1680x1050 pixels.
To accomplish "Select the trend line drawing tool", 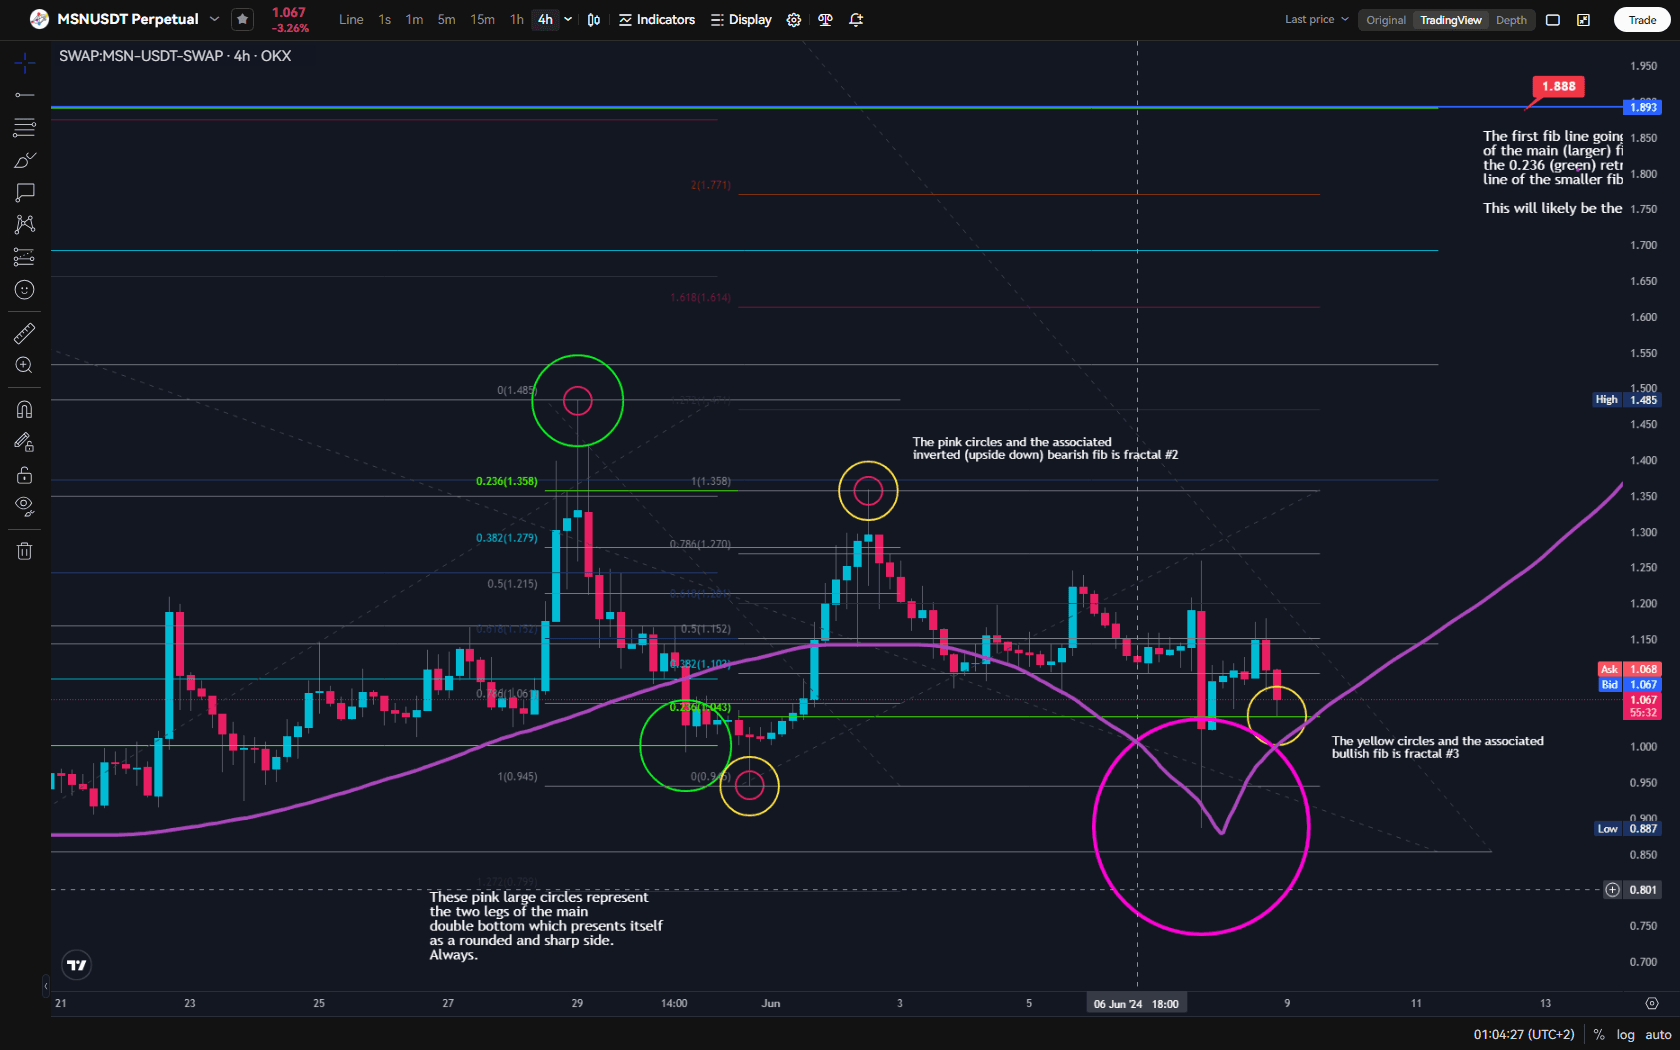I will click(25, 95).
